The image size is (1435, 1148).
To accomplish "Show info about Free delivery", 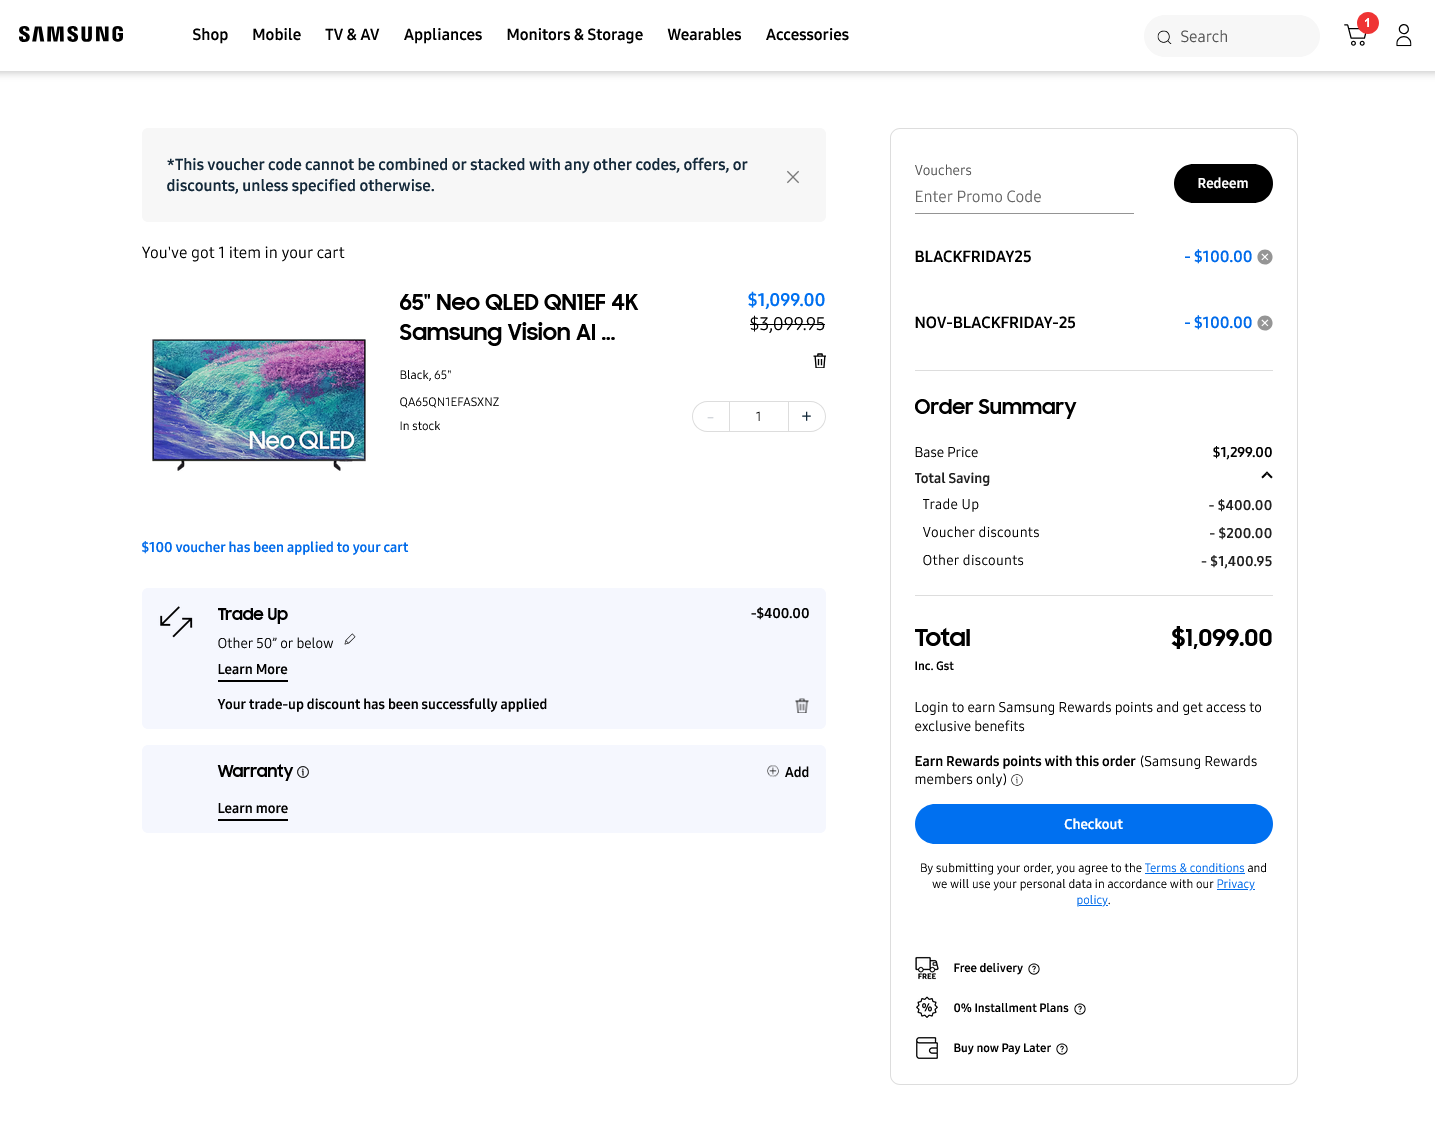I will pyautogui.click(x=1034, y=969).
